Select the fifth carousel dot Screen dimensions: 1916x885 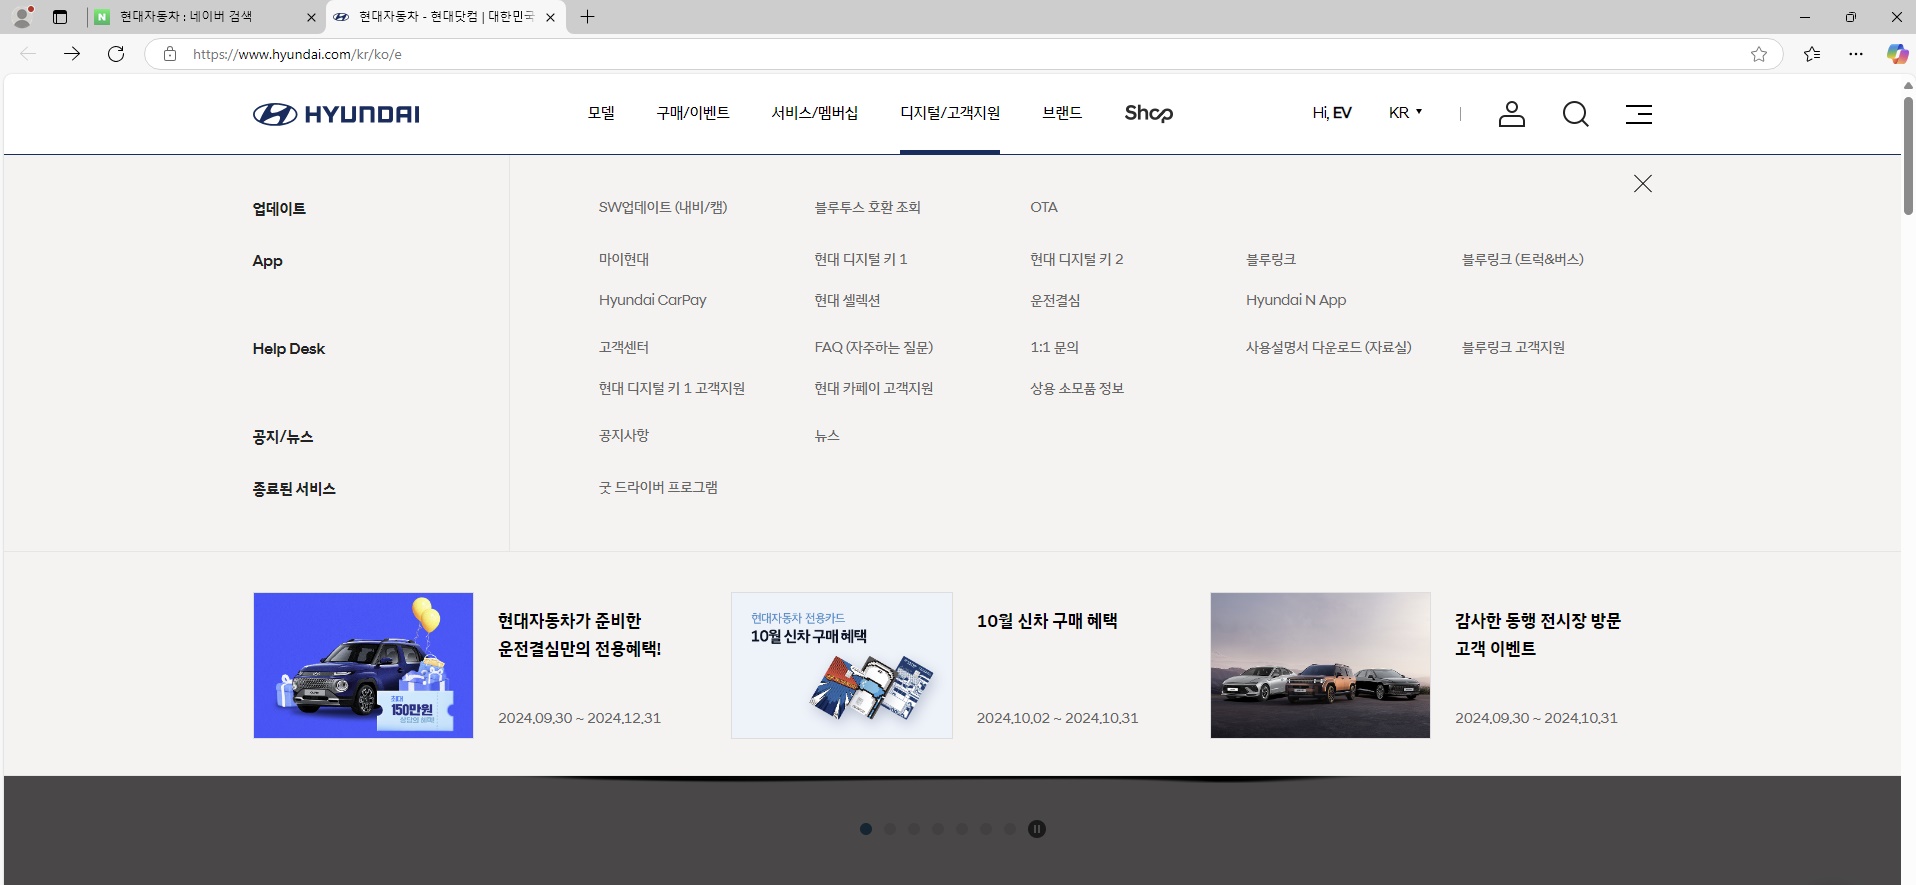962,829
